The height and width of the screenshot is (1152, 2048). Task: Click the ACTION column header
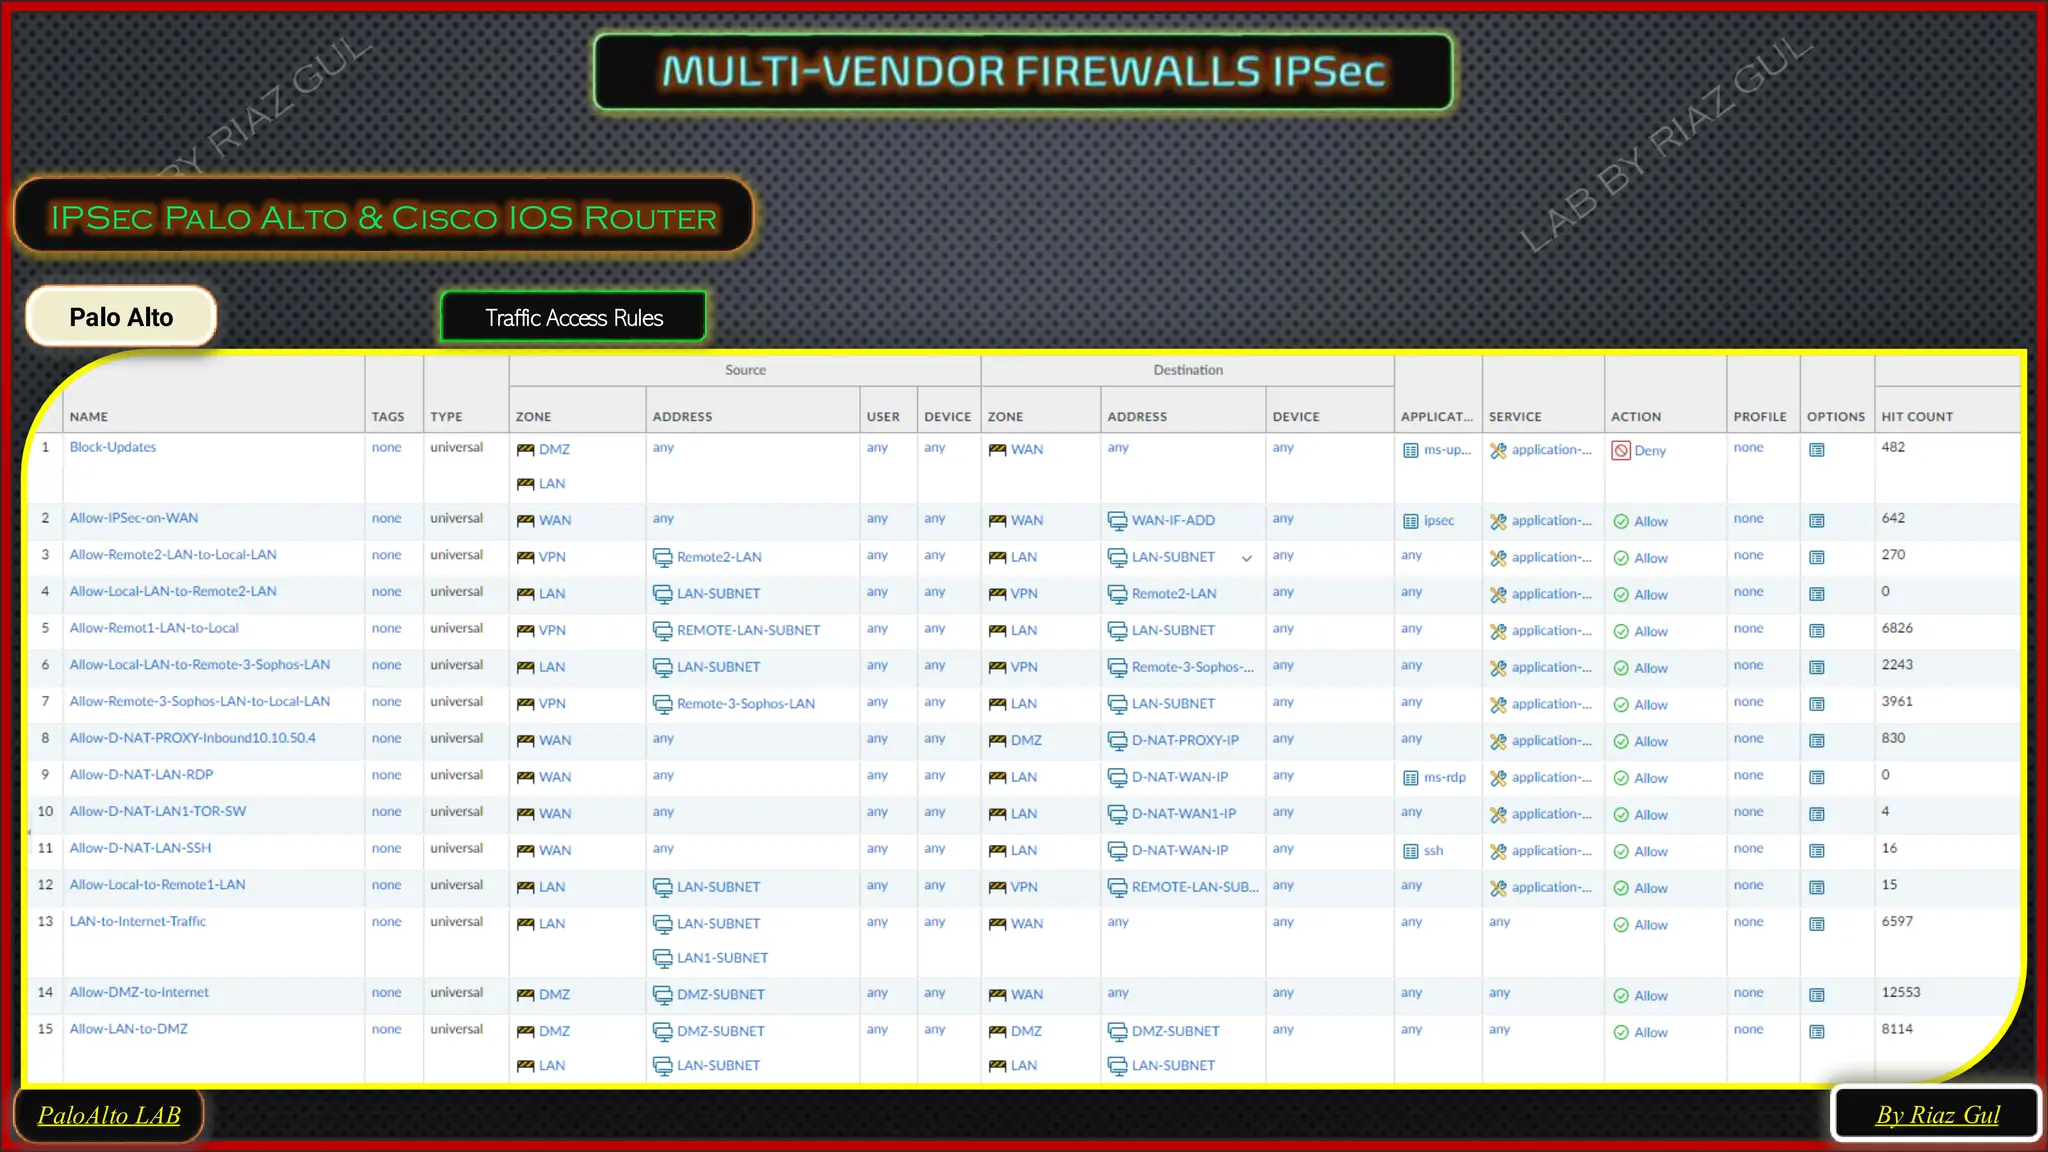[x=1636, y=417]
